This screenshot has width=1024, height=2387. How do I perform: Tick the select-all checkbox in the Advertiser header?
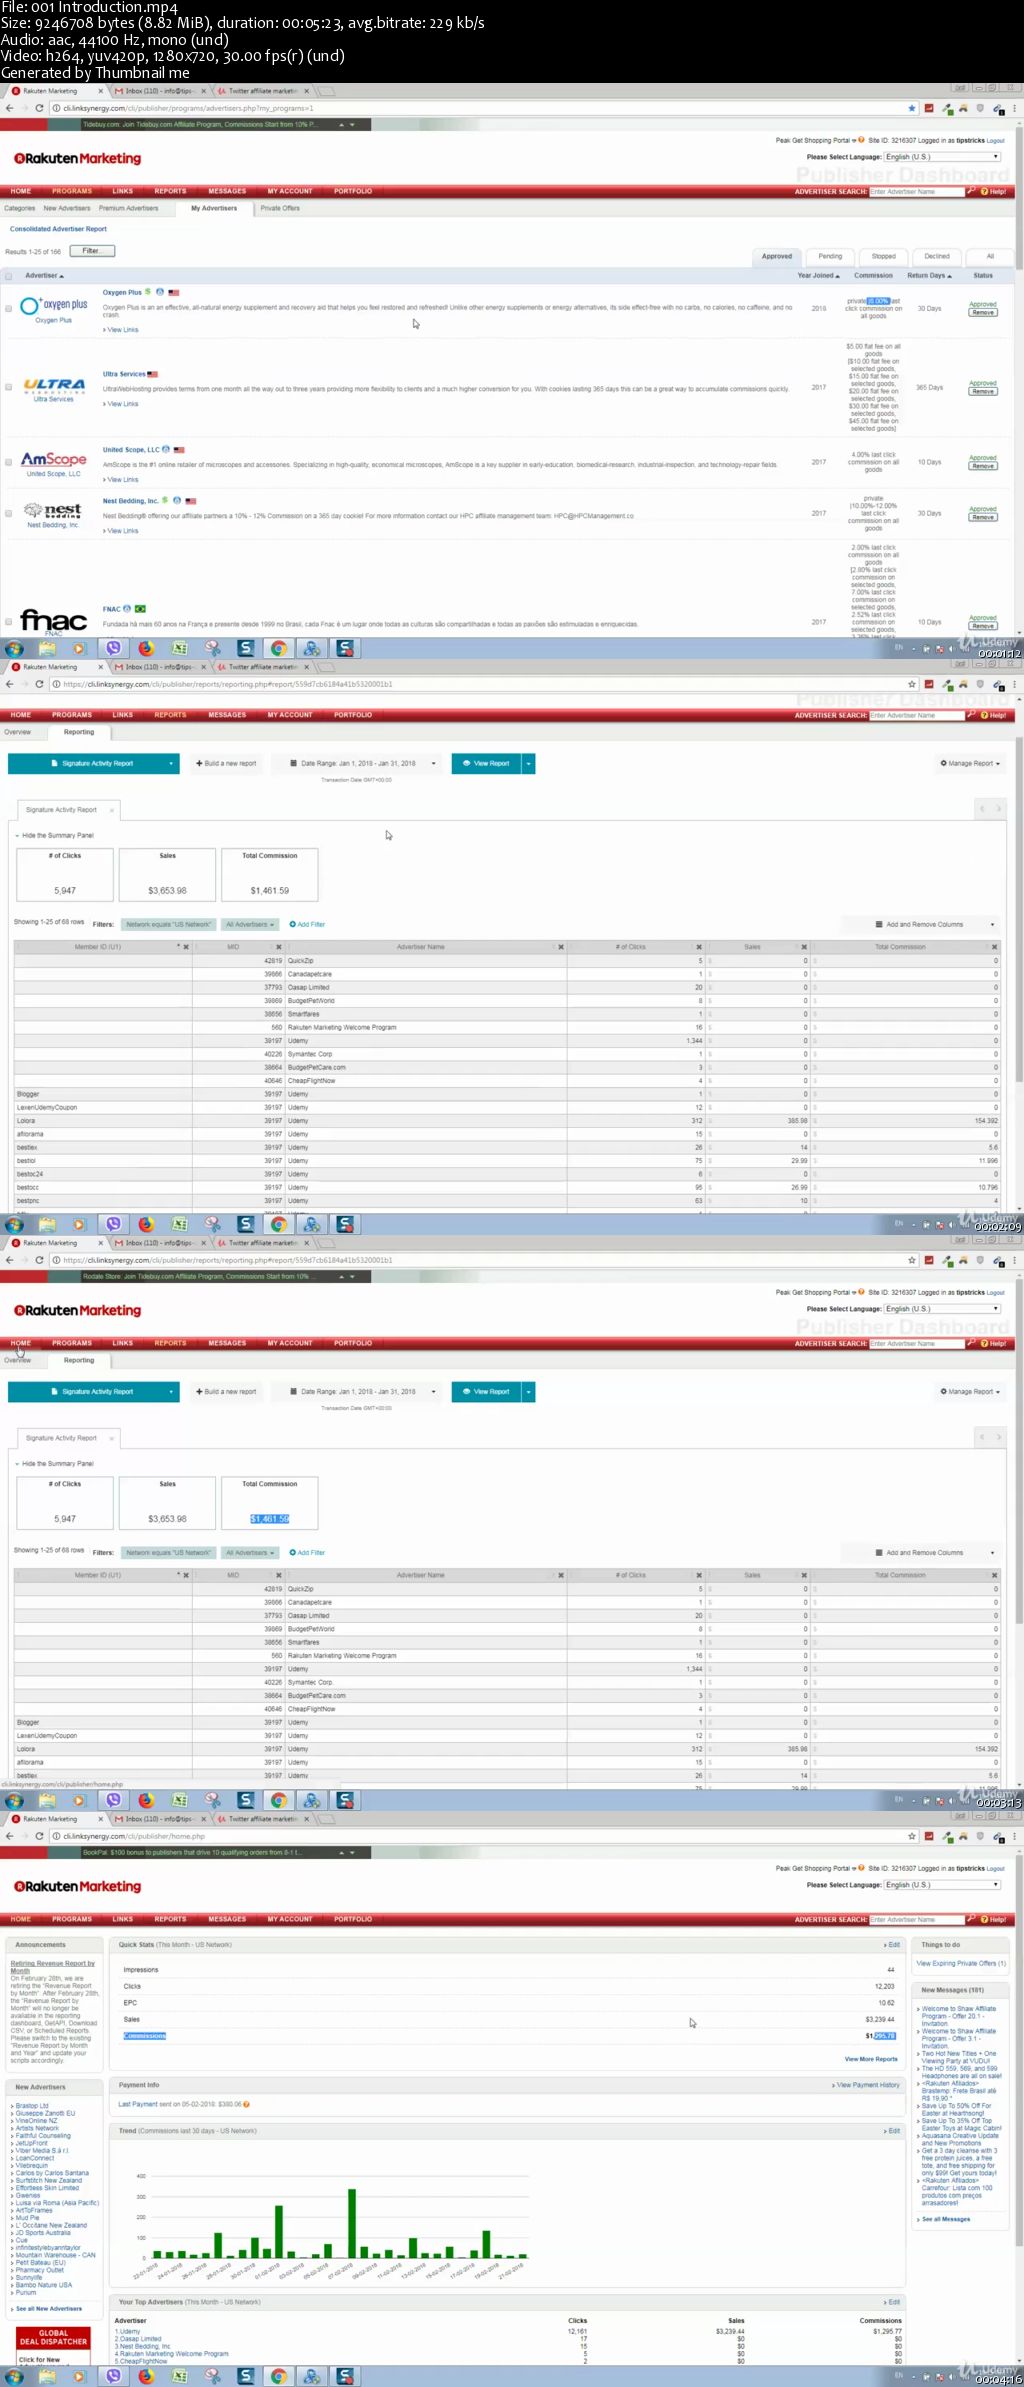tap(9, 276)
